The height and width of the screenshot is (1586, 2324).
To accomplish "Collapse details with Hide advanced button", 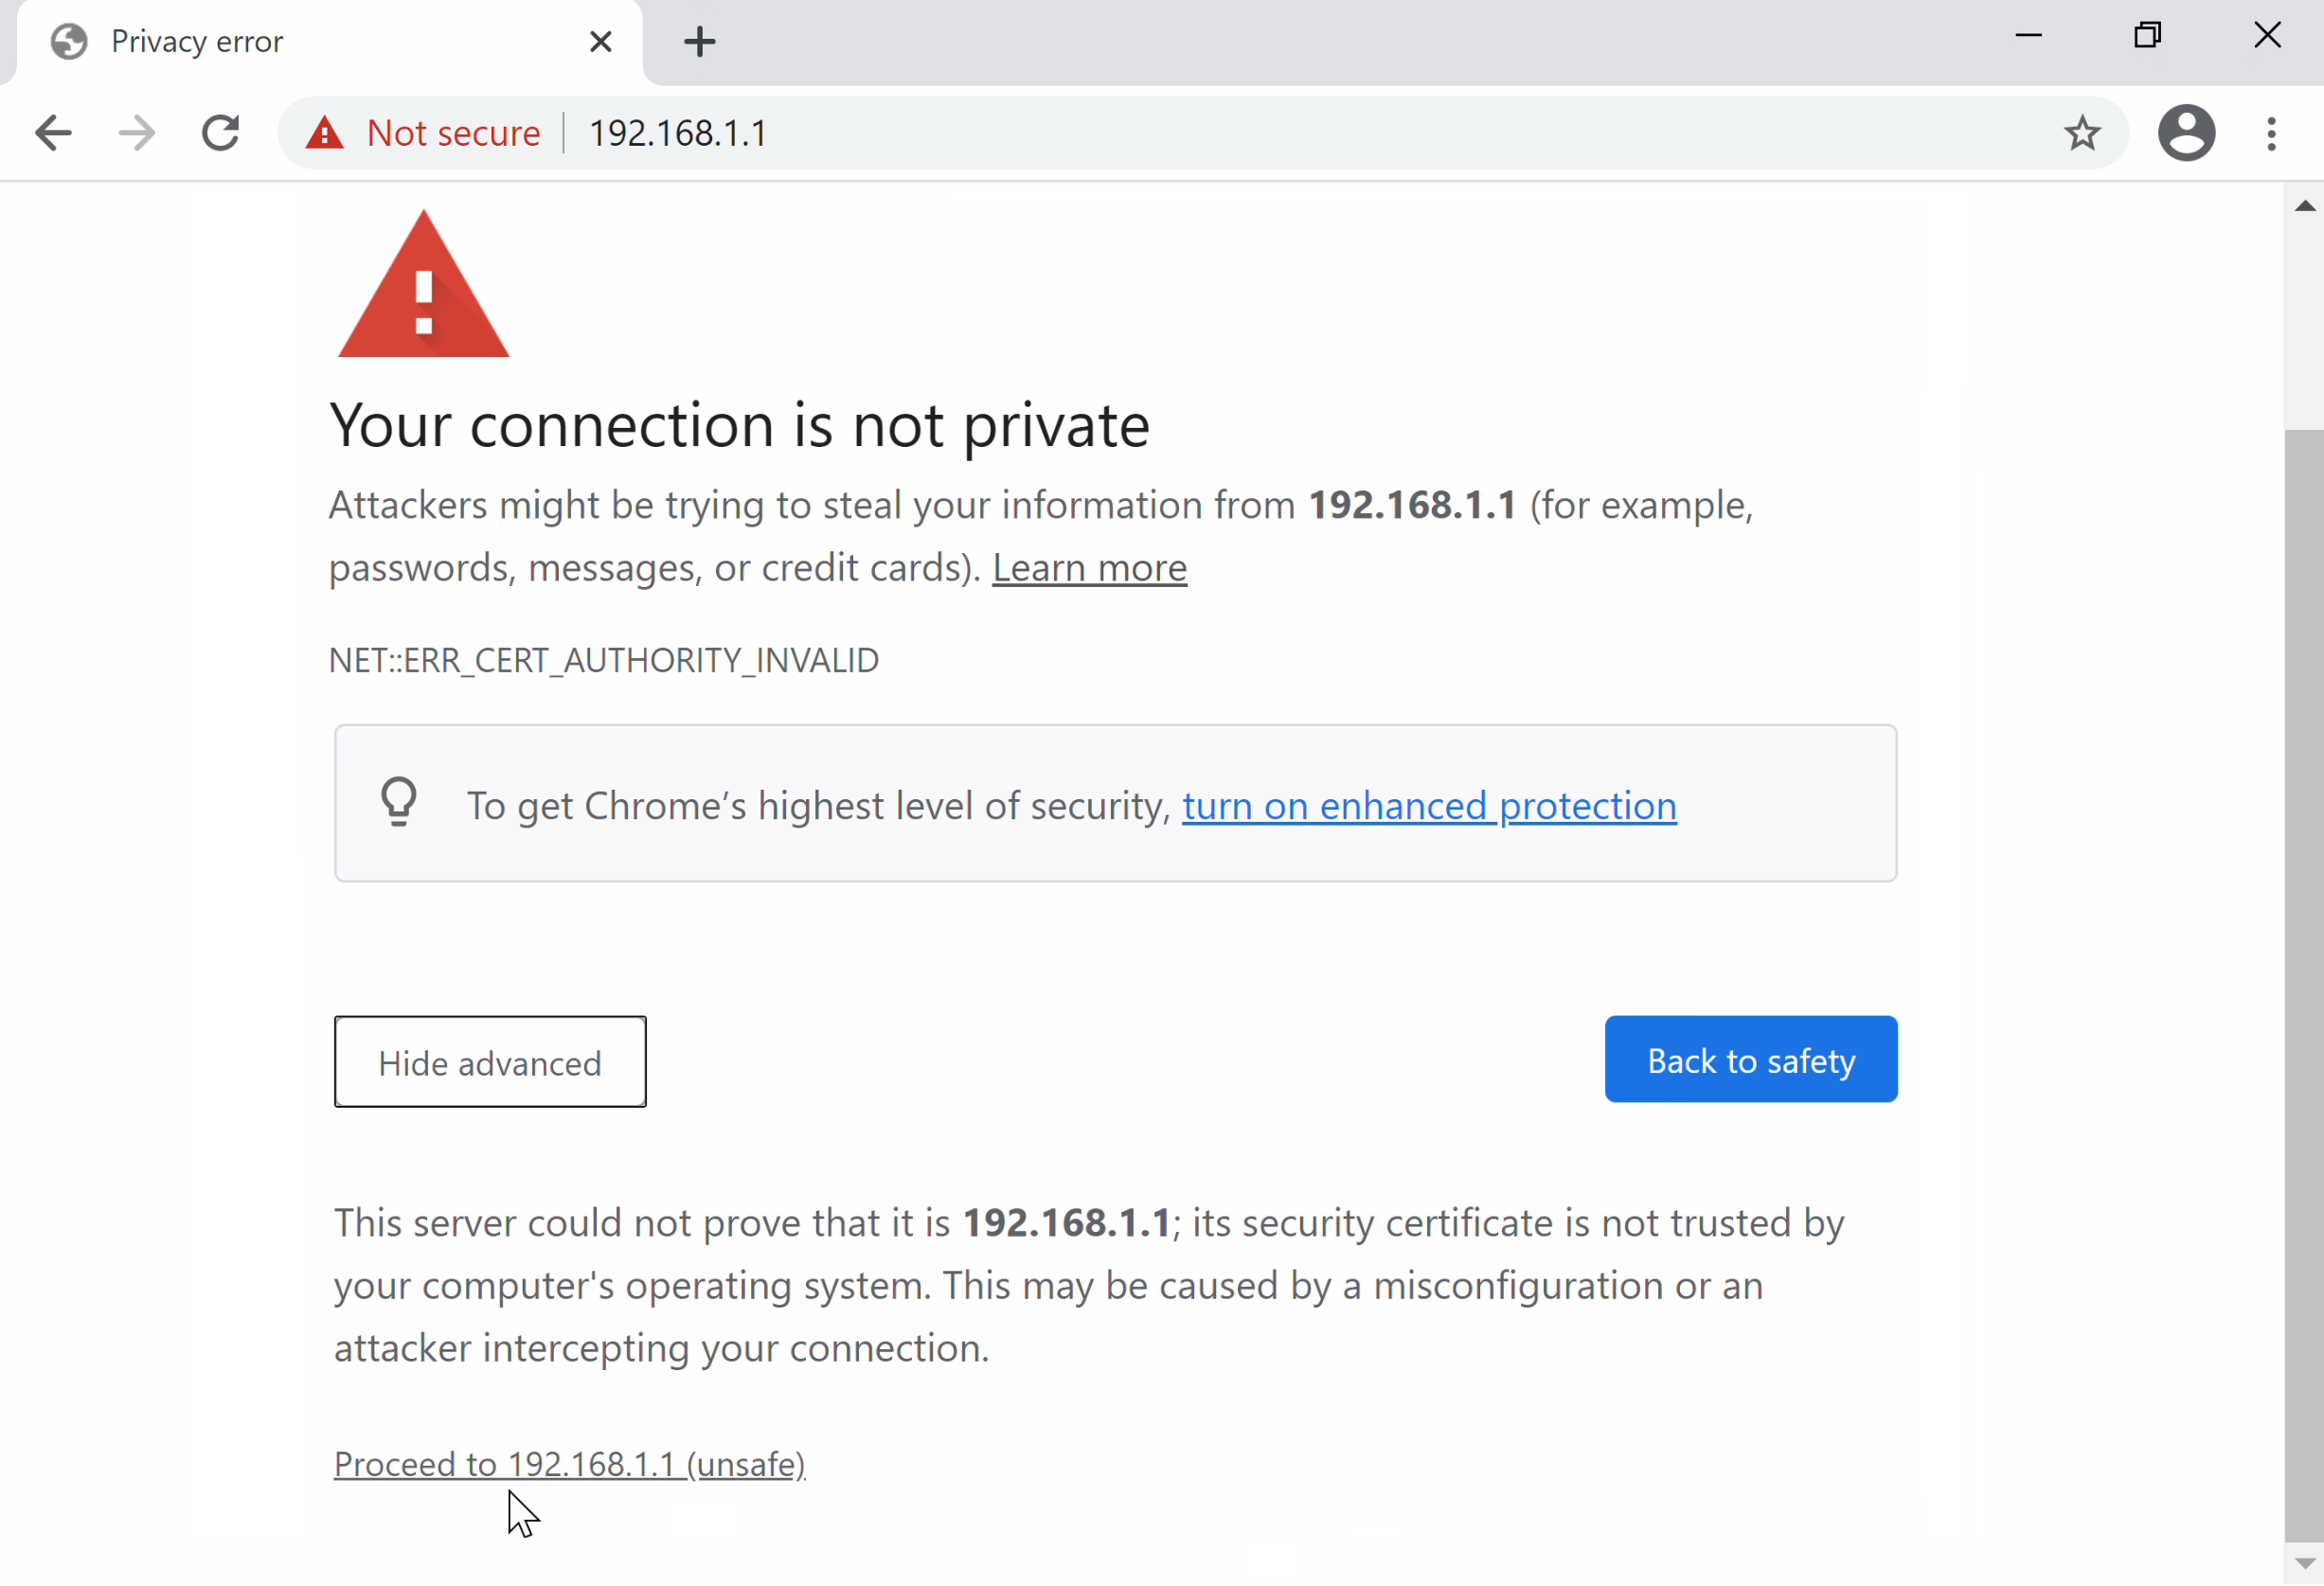I will [x=490, y=1062].
